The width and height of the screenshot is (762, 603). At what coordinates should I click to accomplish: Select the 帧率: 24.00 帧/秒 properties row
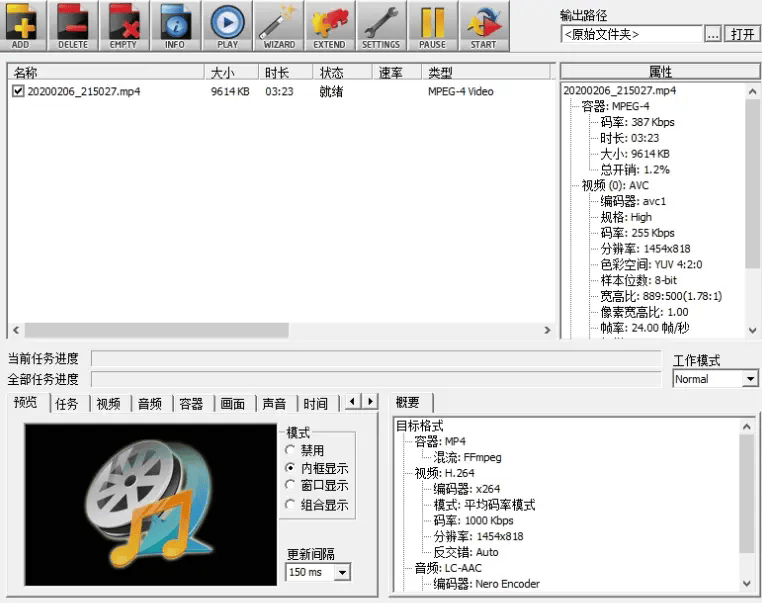(x=644, y=328)
